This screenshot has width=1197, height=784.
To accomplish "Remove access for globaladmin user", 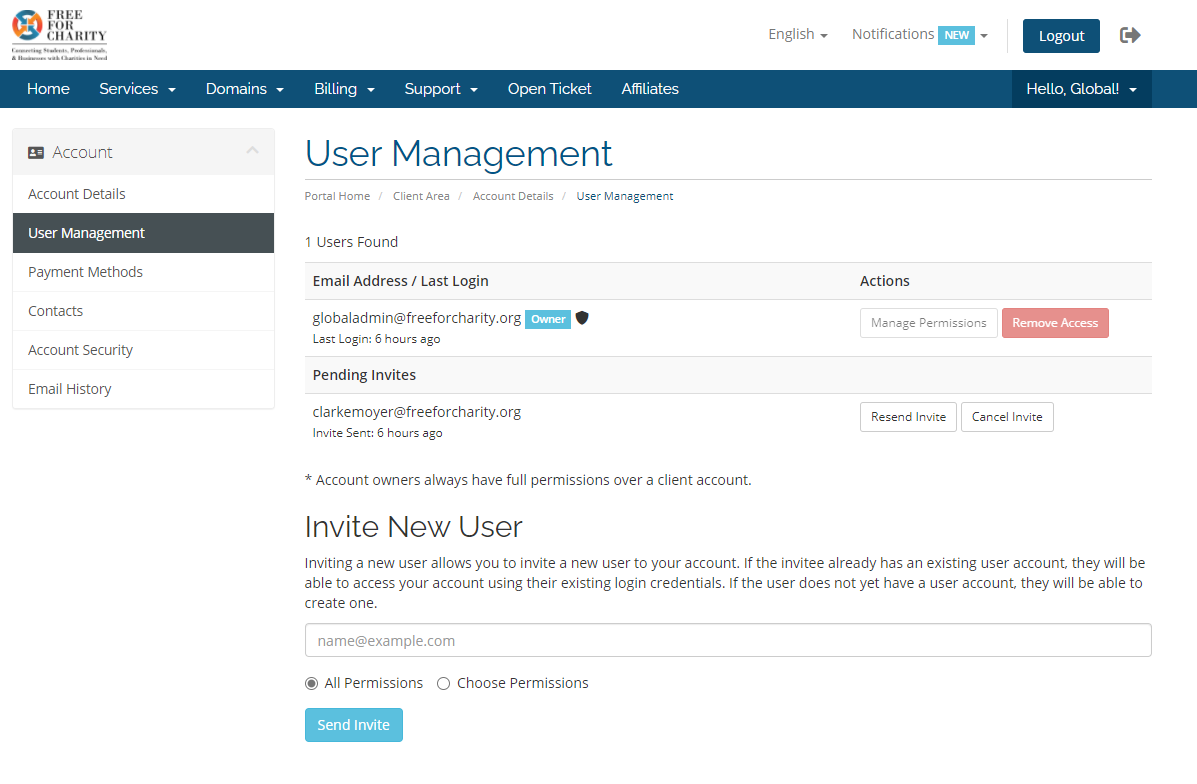I will pyautogui.click(x=1055, y=322).
